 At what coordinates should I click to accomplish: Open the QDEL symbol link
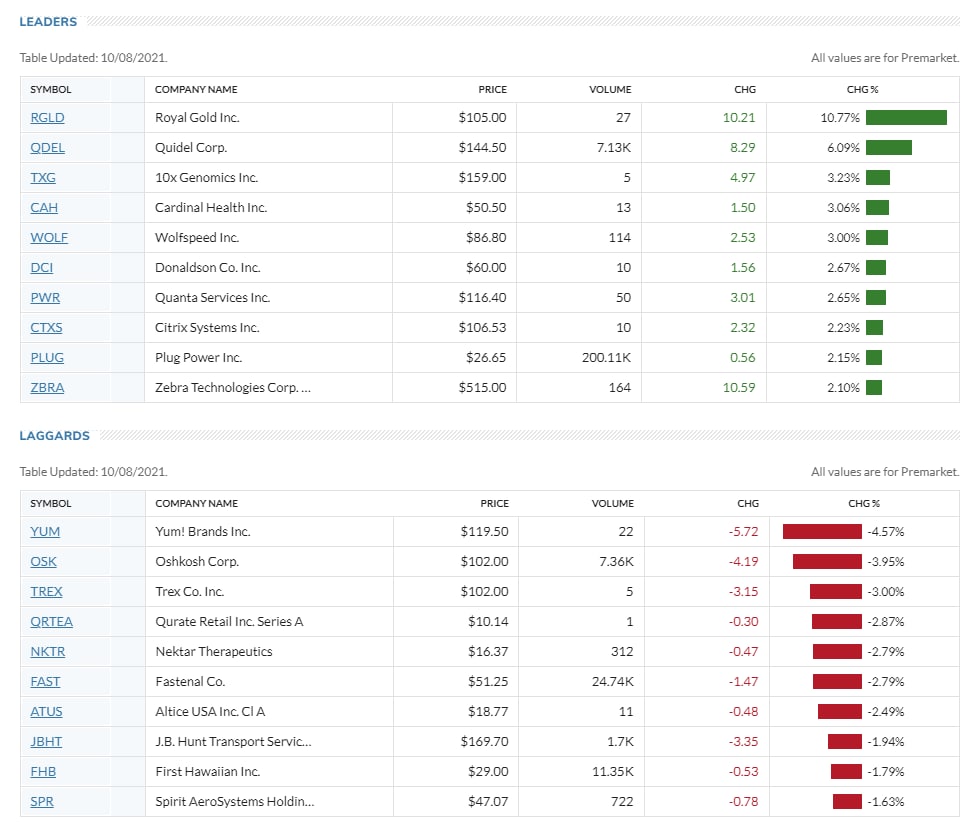click(x=47, y=147)
